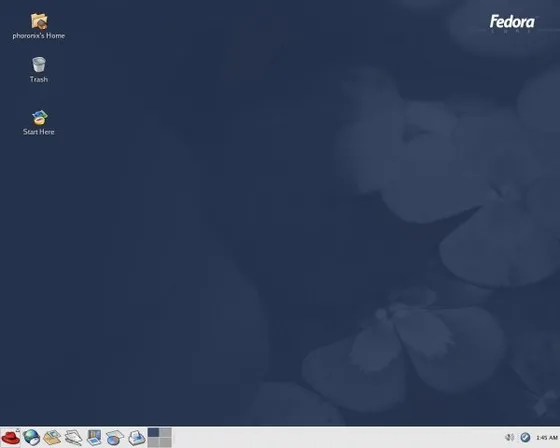The image size is (560, 448).
Task: Switch to the bottom-left workspace
Action: coord(153,442)
